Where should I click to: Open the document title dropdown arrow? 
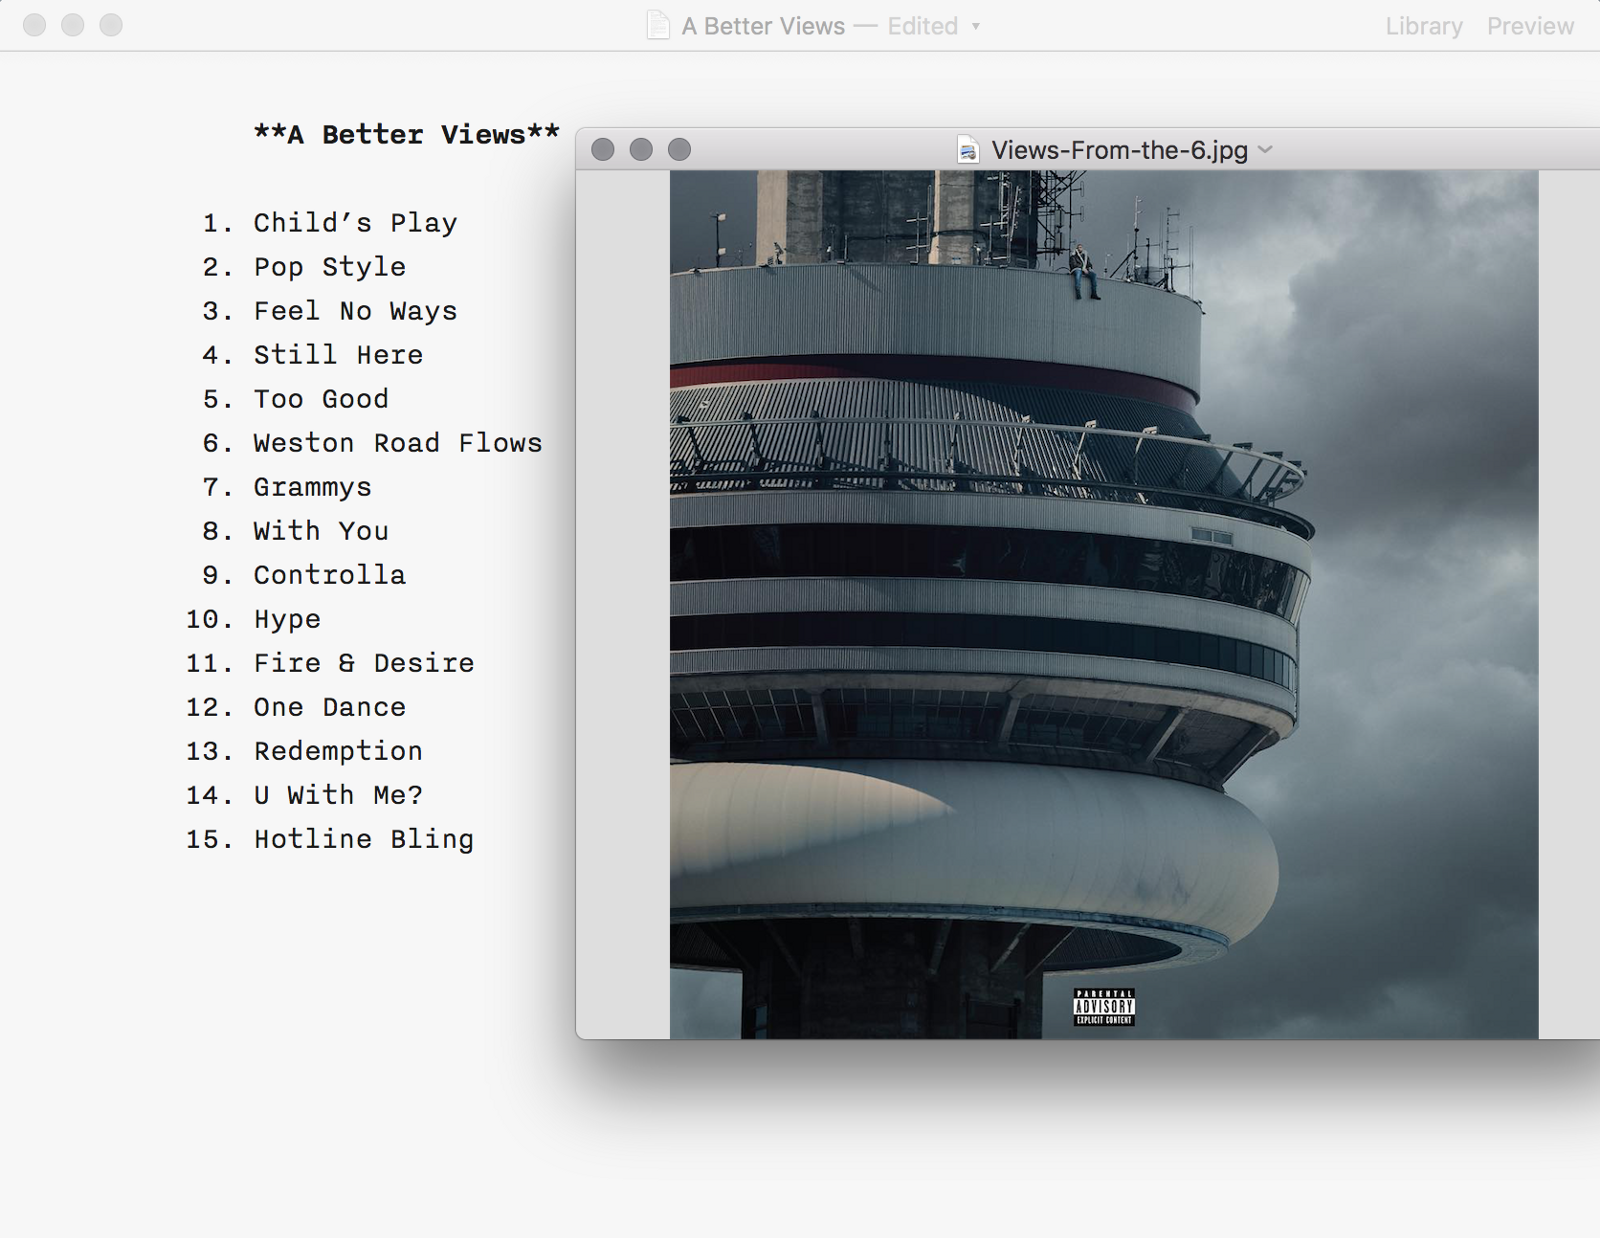(976, 27)
